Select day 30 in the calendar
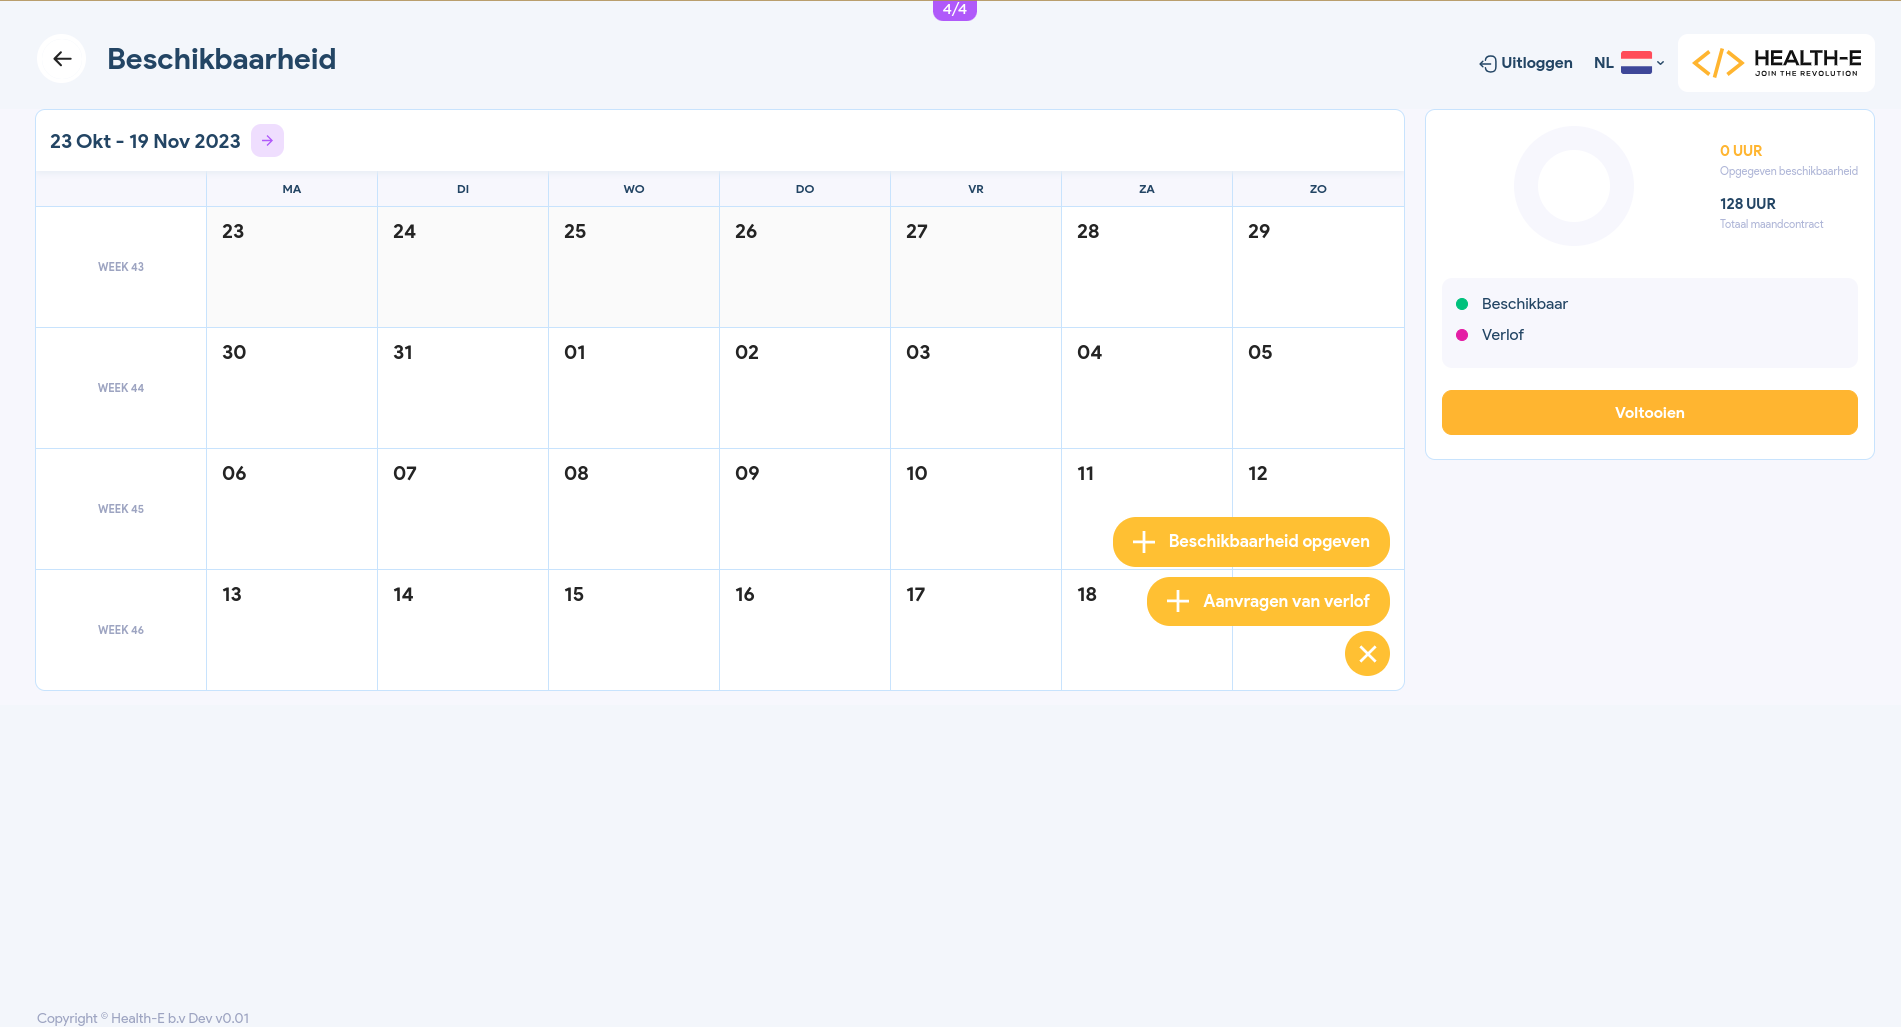The width and height of the screenshot is (1901, 1027). click(291, 387)
